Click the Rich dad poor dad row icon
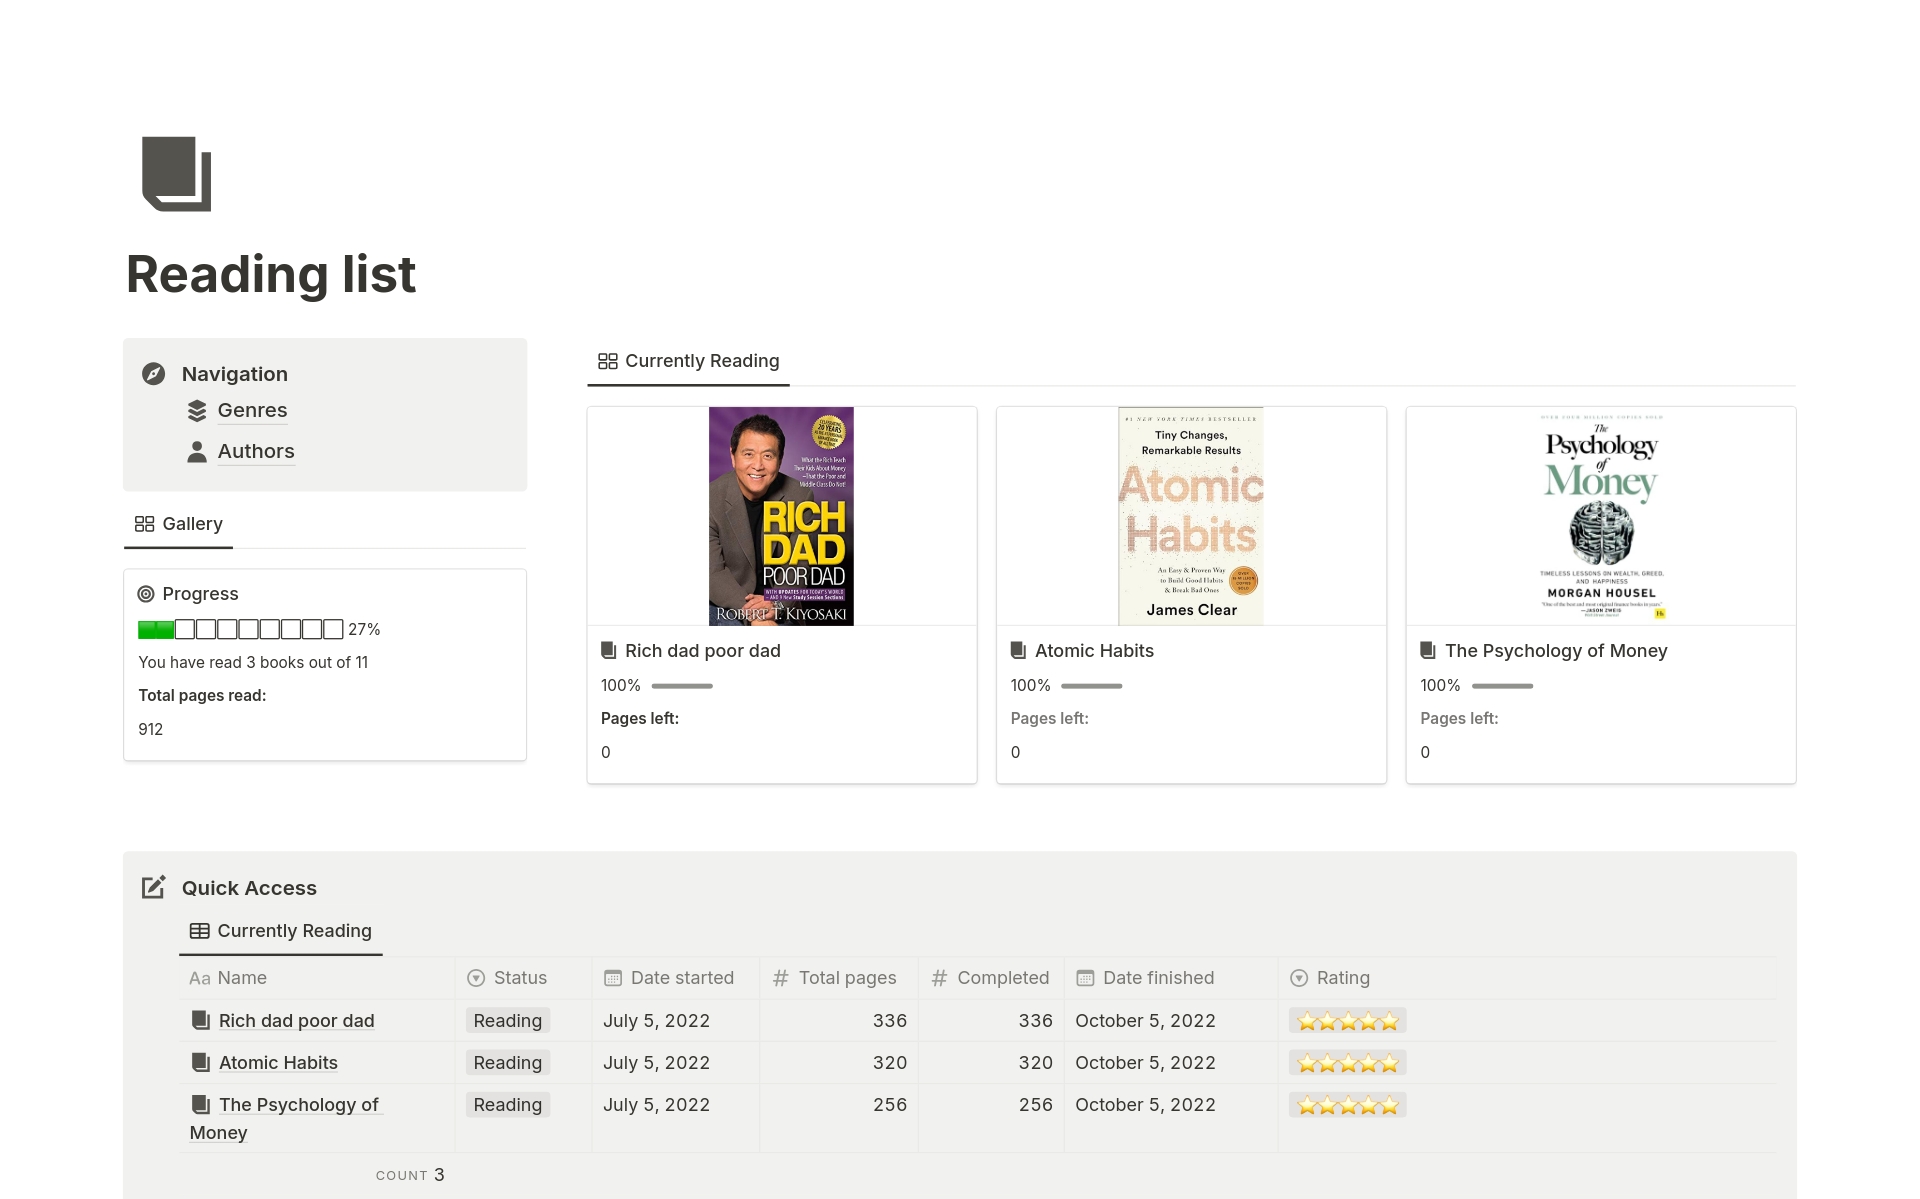The image size is (1920, 1199). click(x=201, y=1020)
